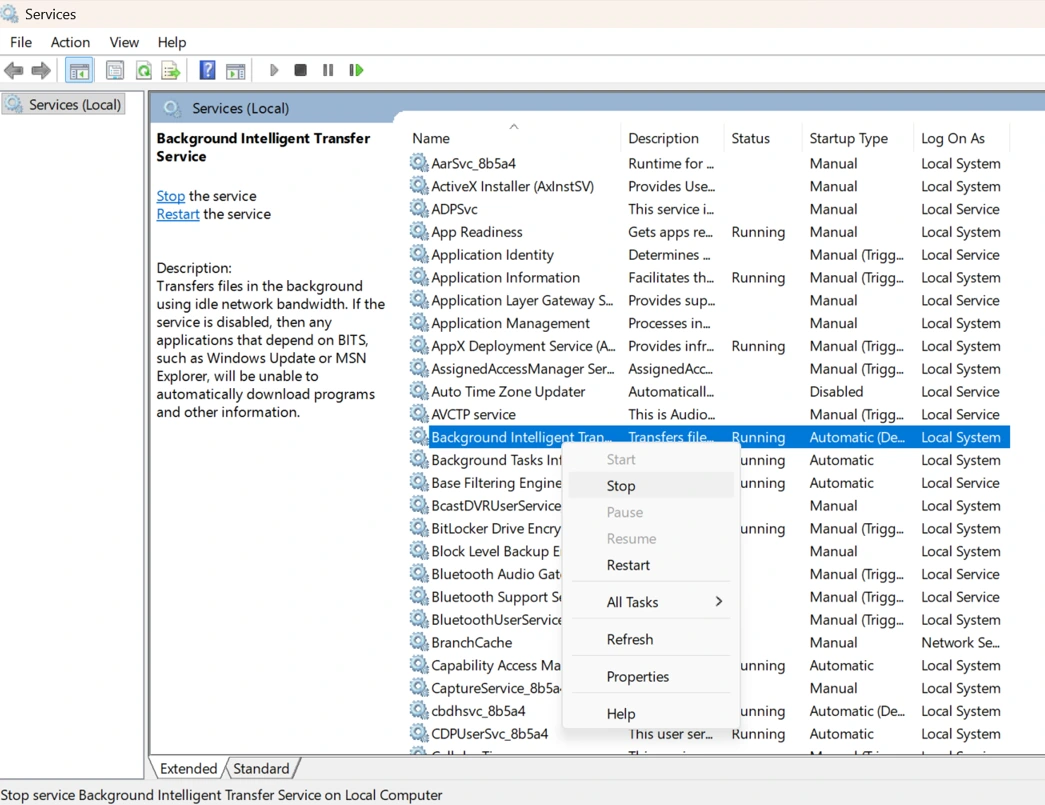1045x805 pixels.
Task: Click the Forward navigation arrow
Action: (39, 69)
